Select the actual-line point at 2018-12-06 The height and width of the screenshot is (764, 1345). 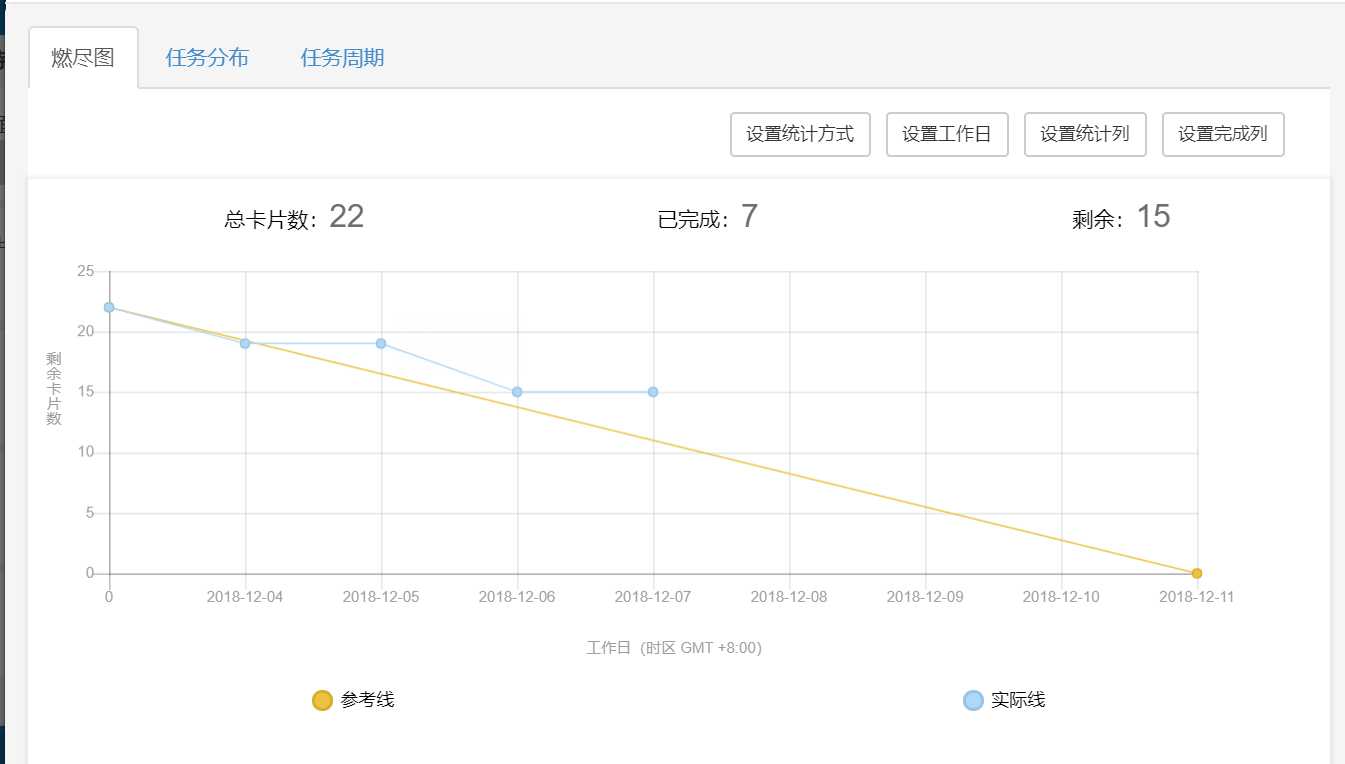click(517, 392)
